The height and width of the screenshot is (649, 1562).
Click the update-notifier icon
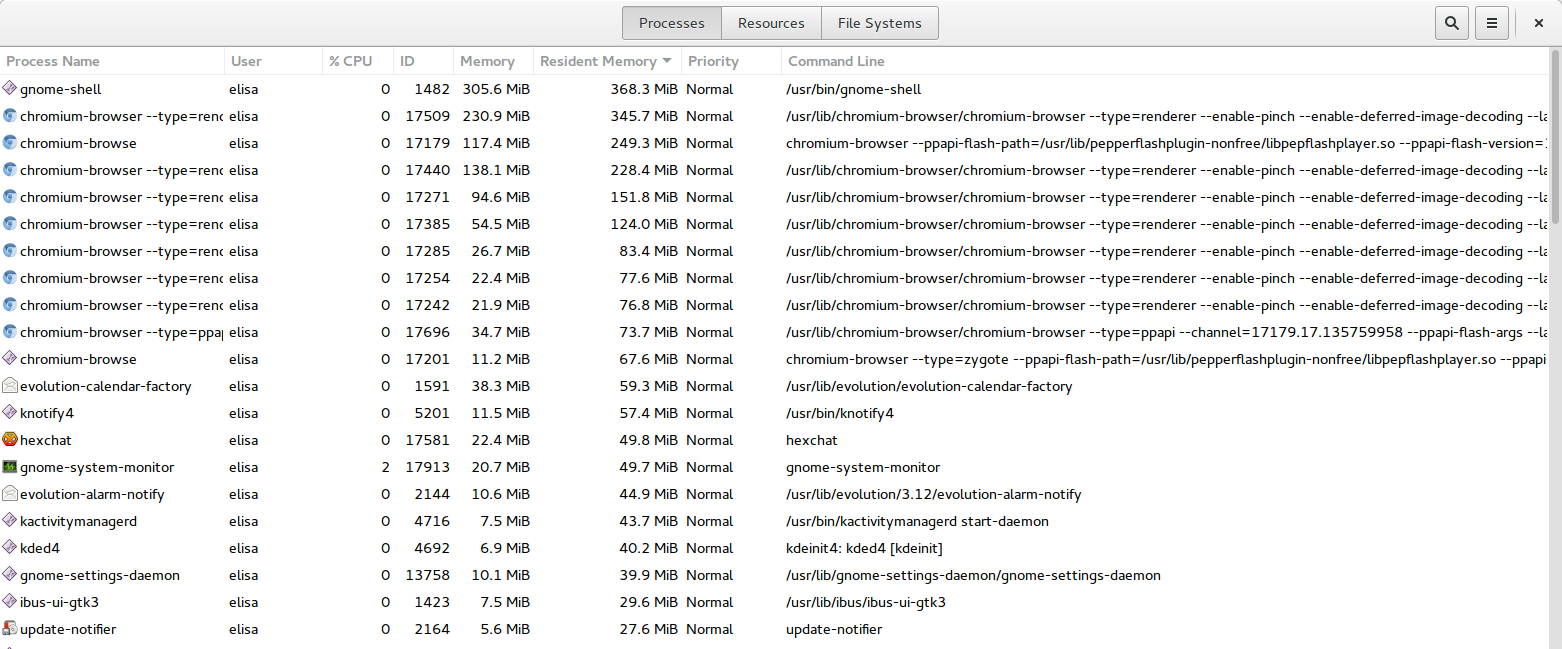(x=10, y=629)
